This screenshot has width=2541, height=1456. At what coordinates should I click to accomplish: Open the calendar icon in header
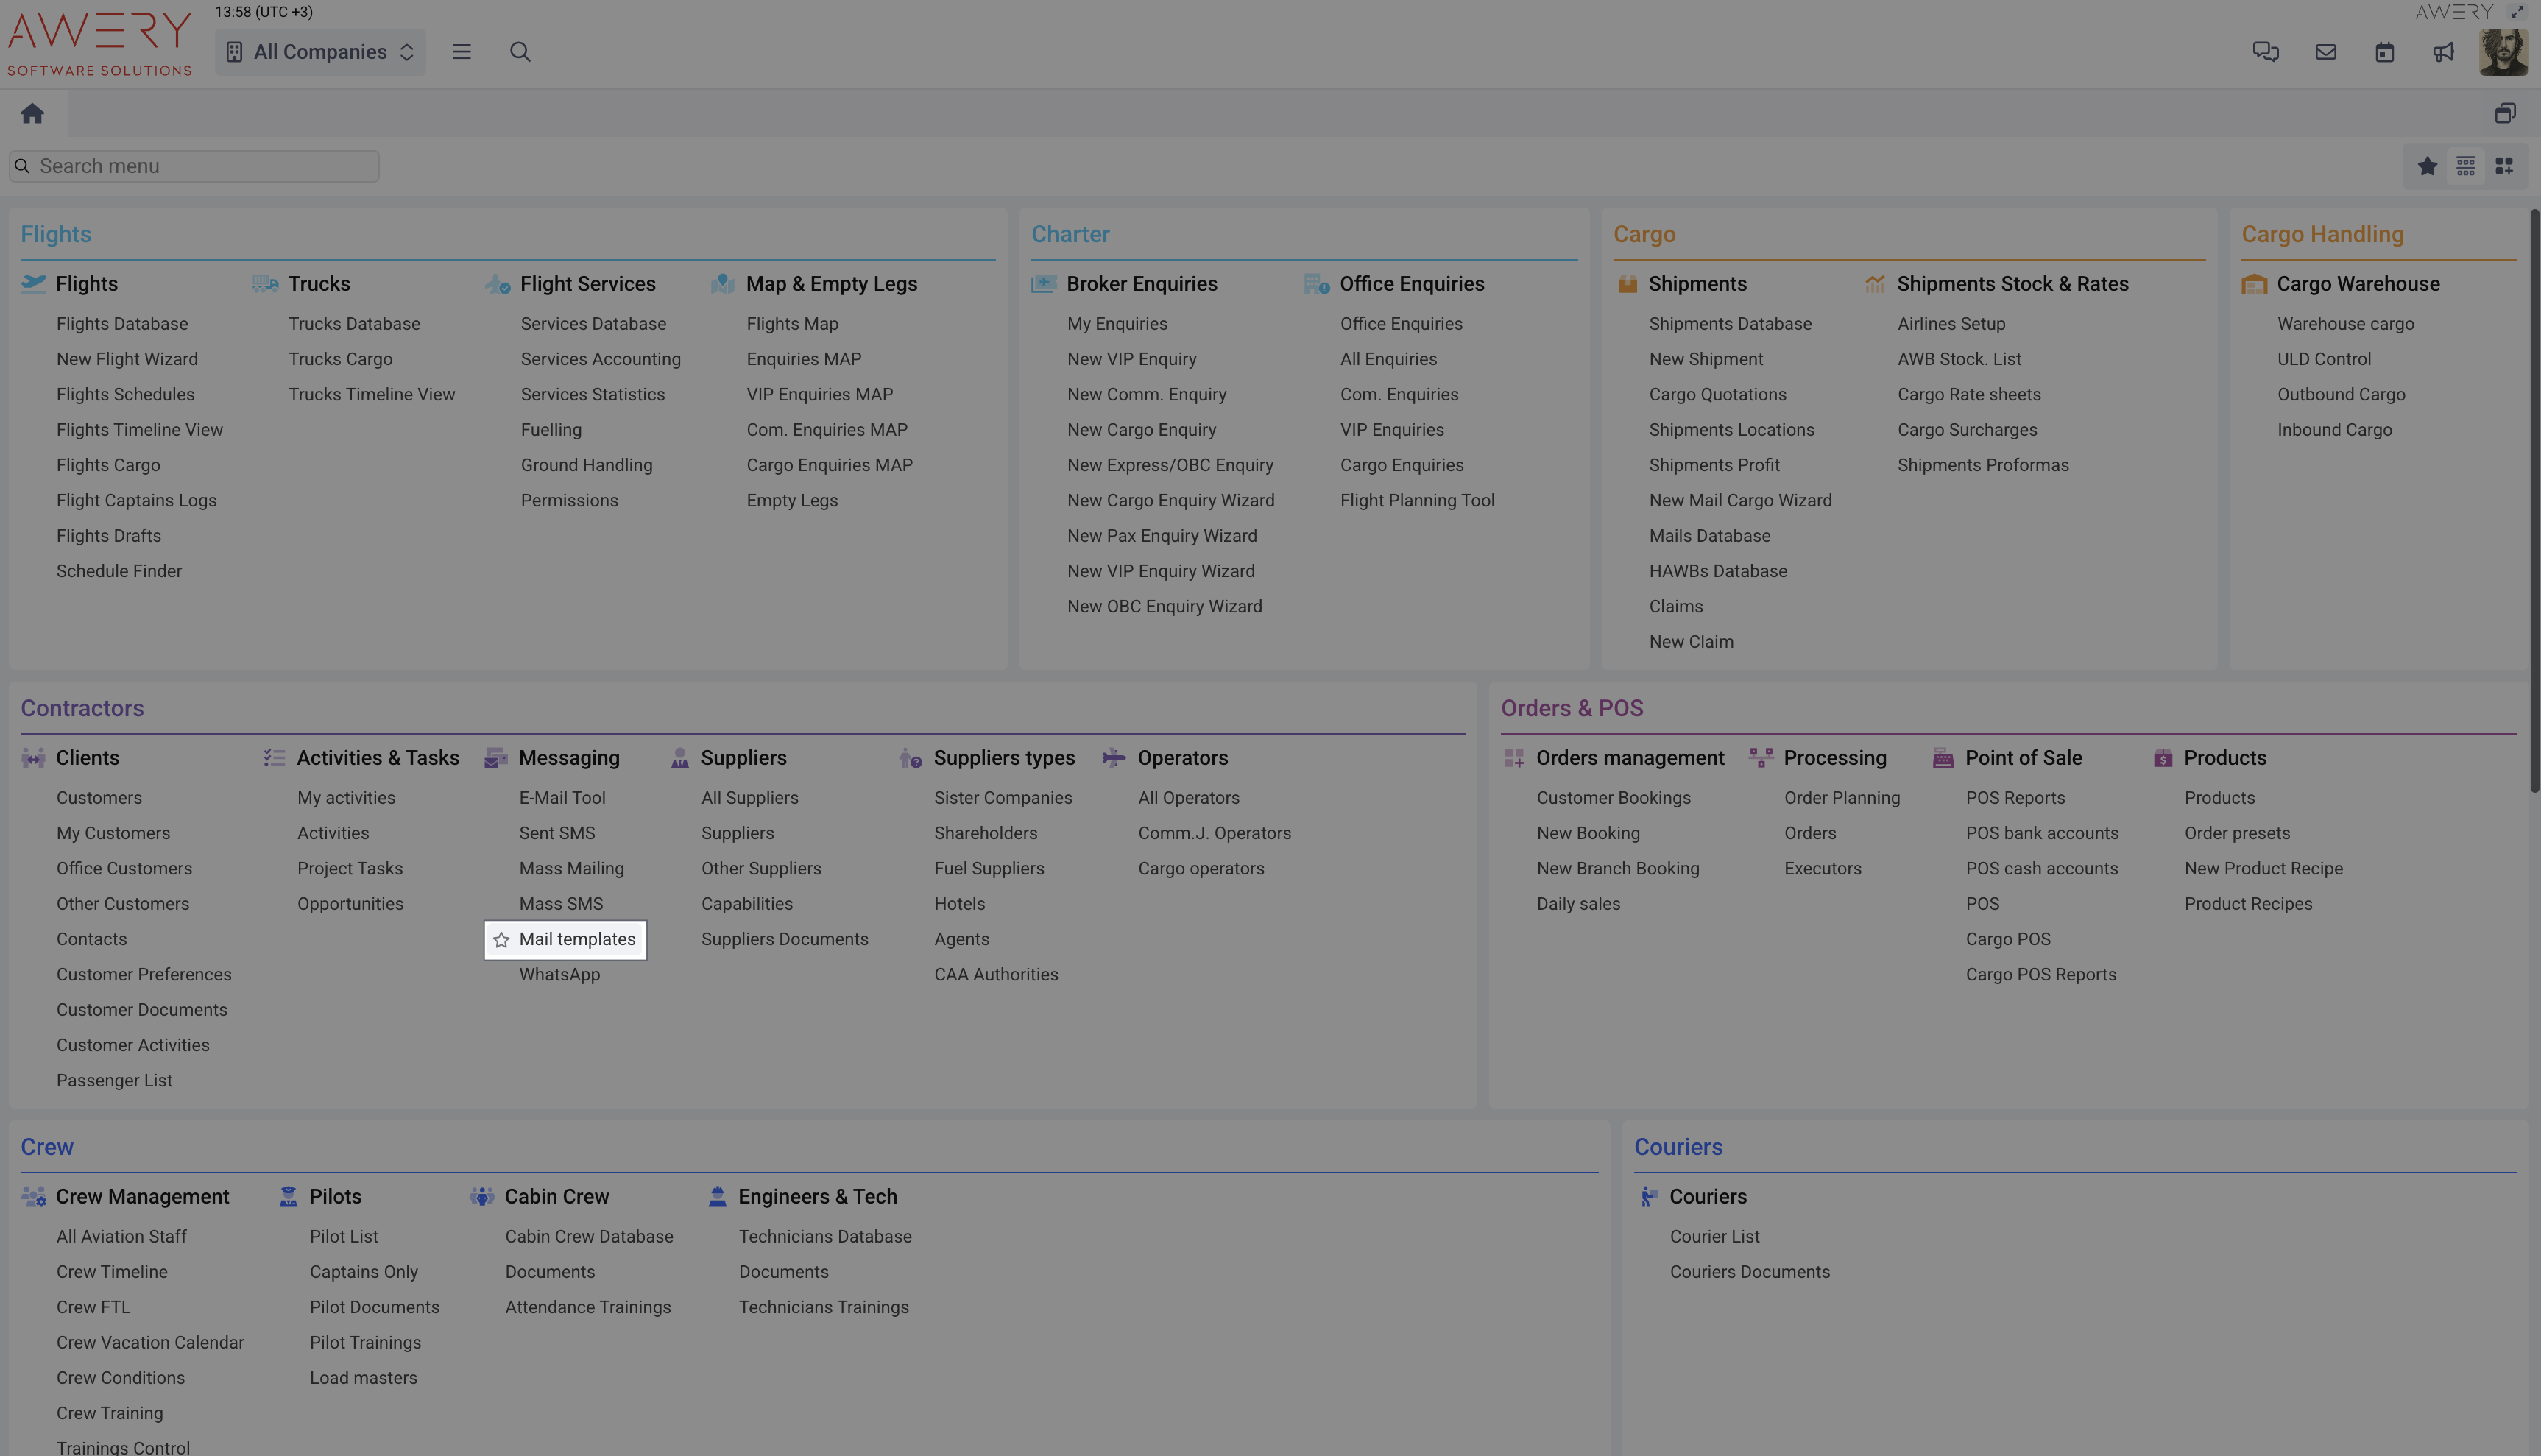[x=2384, y=52]
